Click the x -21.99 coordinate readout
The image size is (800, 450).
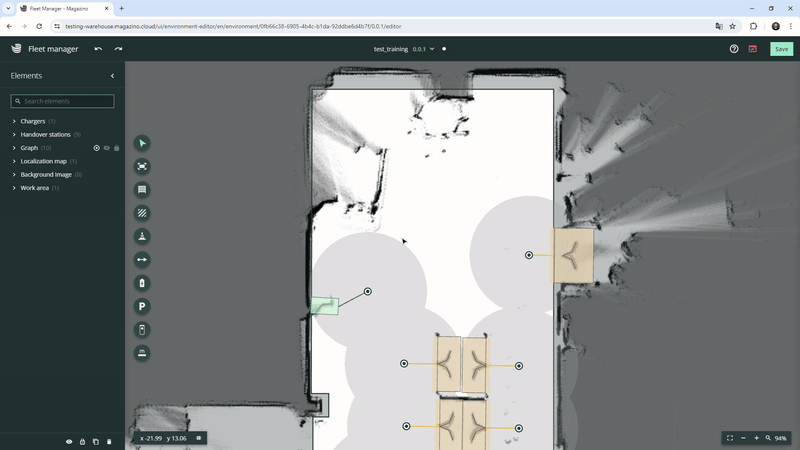(x=151, y=438)
